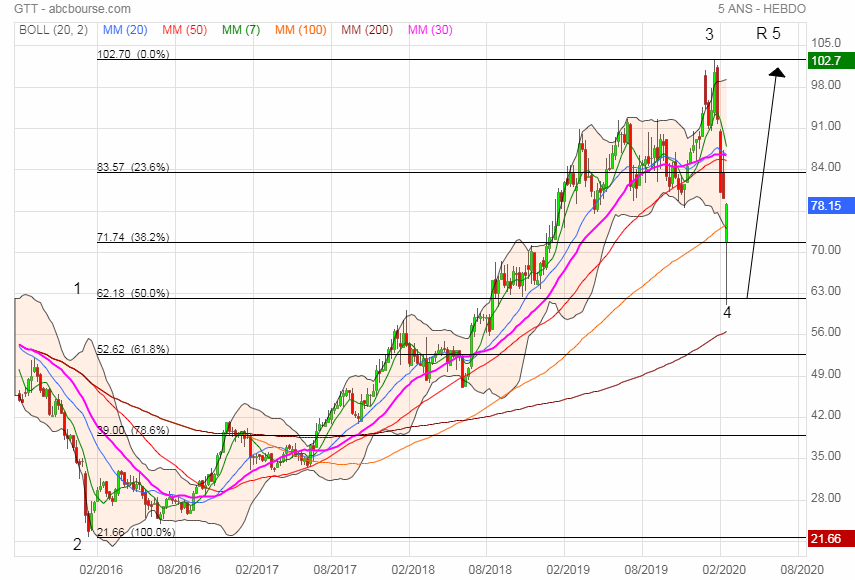Click the 102.70 (0.0%) Fibonacci label

[133, 54]
